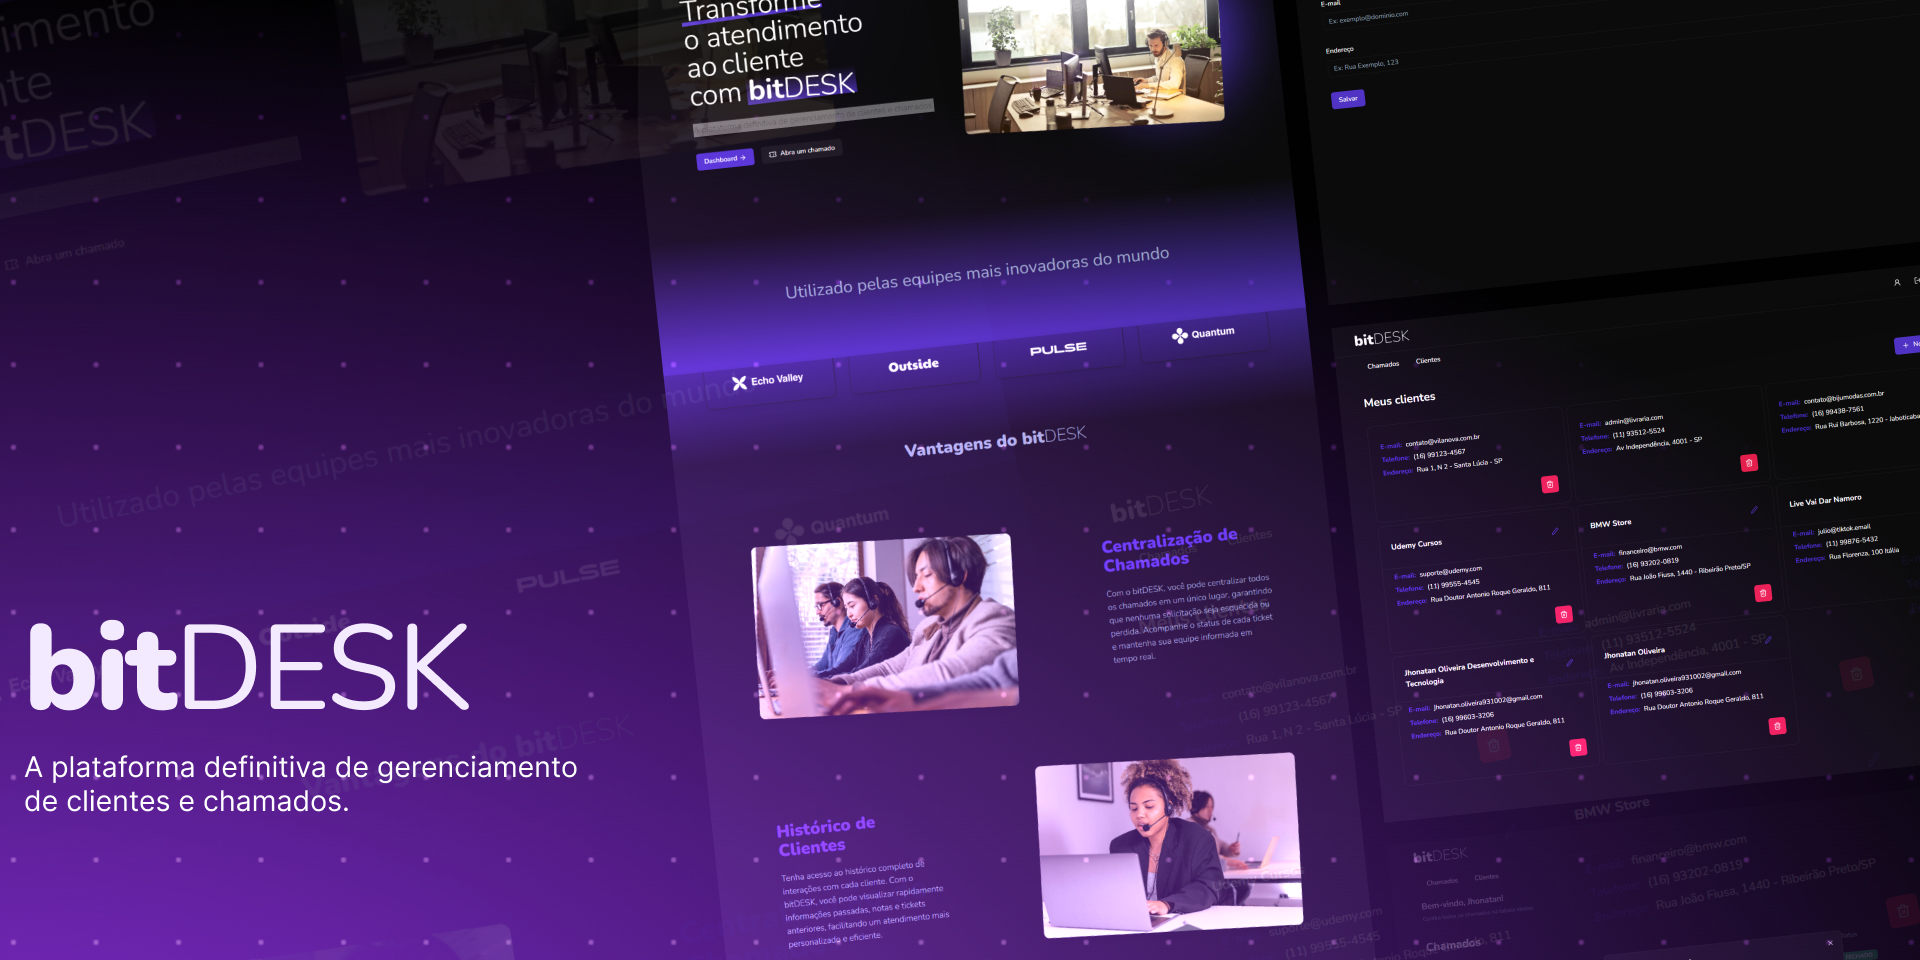The image size is (1920, 960).
Task: Click the Echo Valley X logo
Action: point(739,383)
